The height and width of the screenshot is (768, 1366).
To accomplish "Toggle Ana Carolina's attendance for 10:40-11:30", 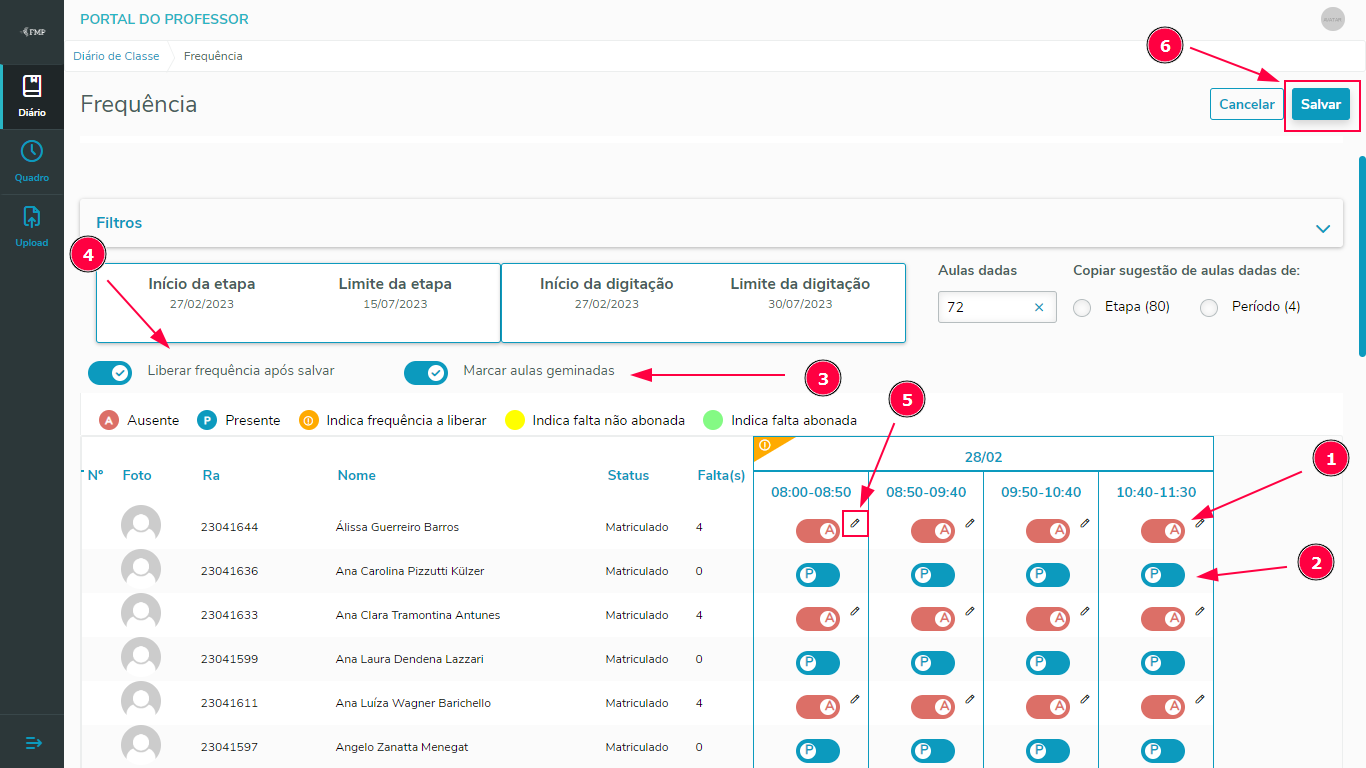I will tap(1163, 575).
